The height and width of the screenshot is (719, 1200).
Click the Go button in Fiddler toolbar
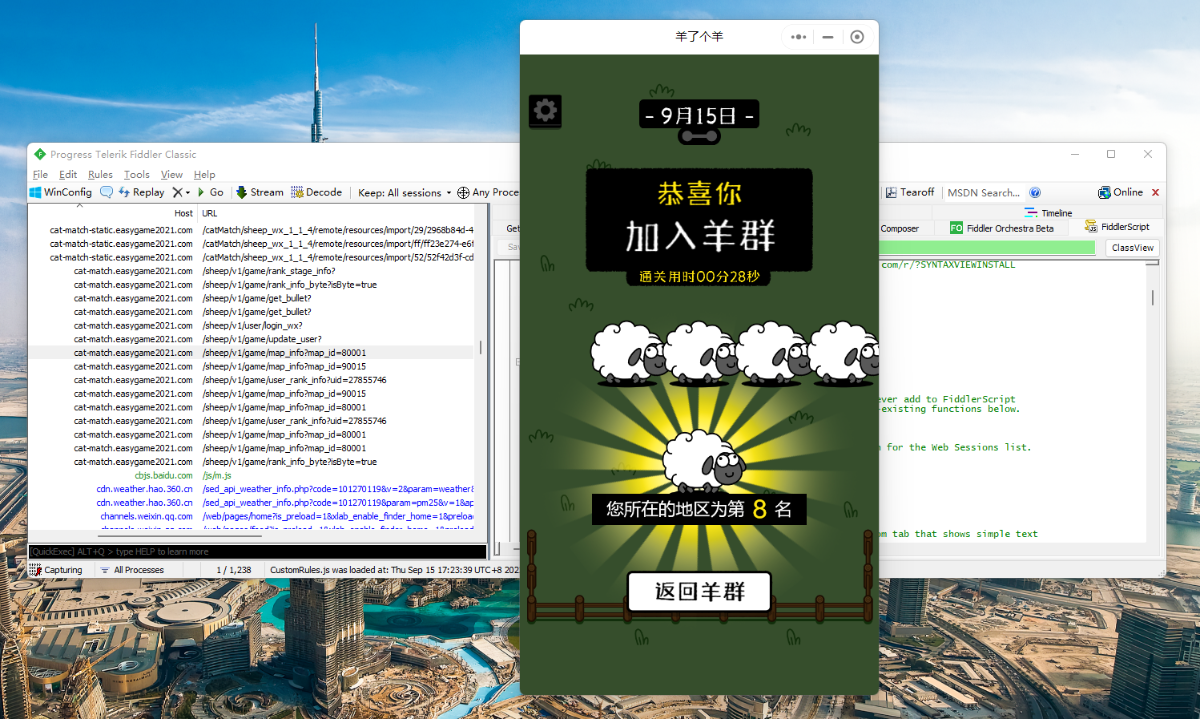[211, 192]
